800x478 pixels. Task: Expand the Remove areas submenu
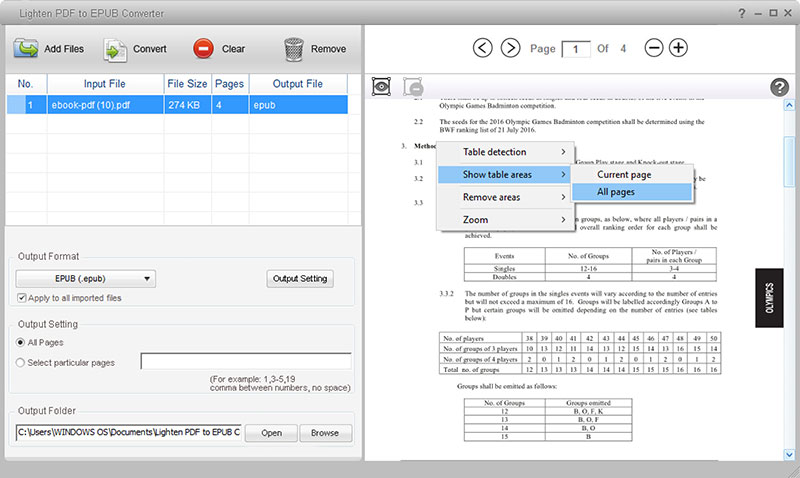(506, 197)
